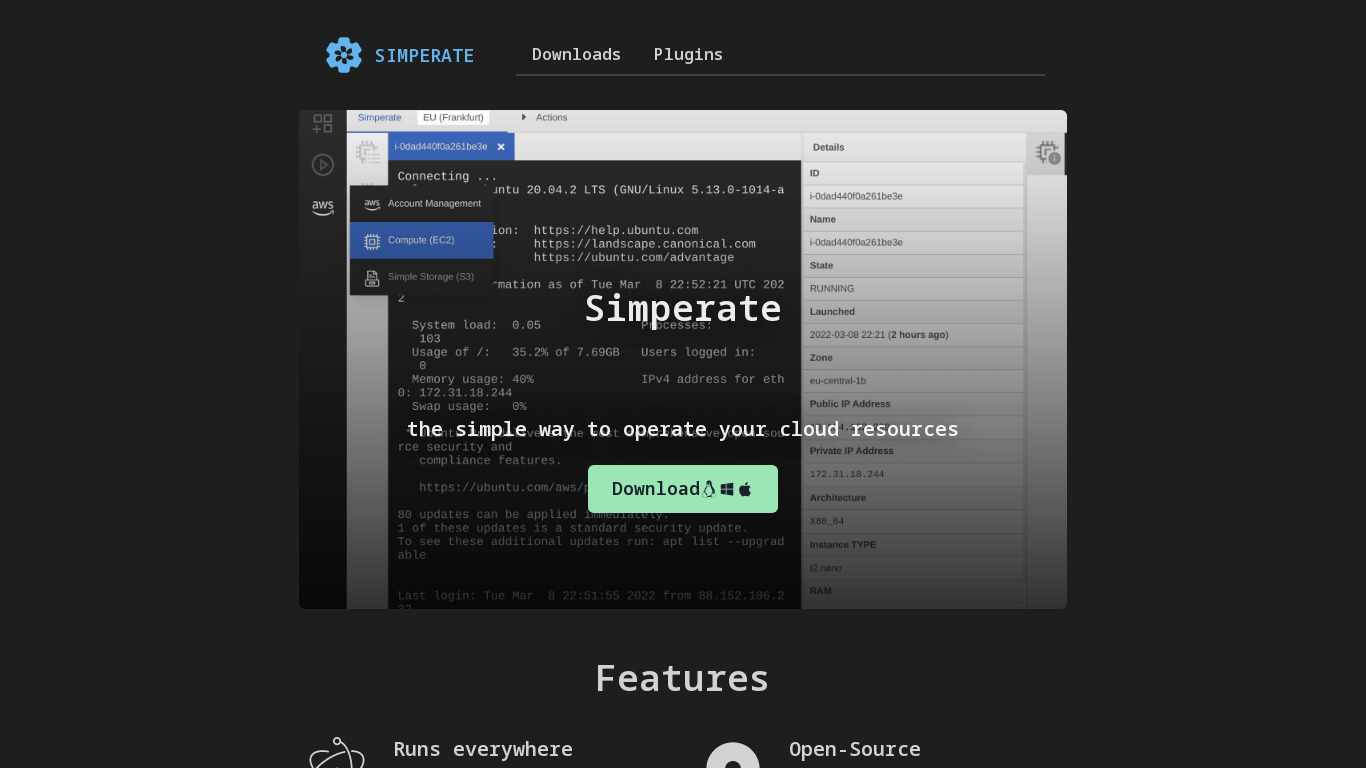Click the https://landscape.canonical.com terminal link
Image resolution: width=1366 pixels, height=768 pixels.
pyautogui.click(x=645, y=244)
